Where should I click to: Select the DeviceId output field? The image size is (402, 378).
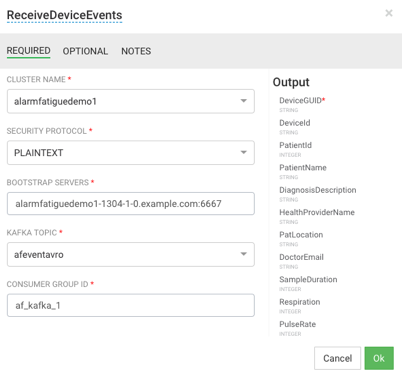tap(295, 123)
